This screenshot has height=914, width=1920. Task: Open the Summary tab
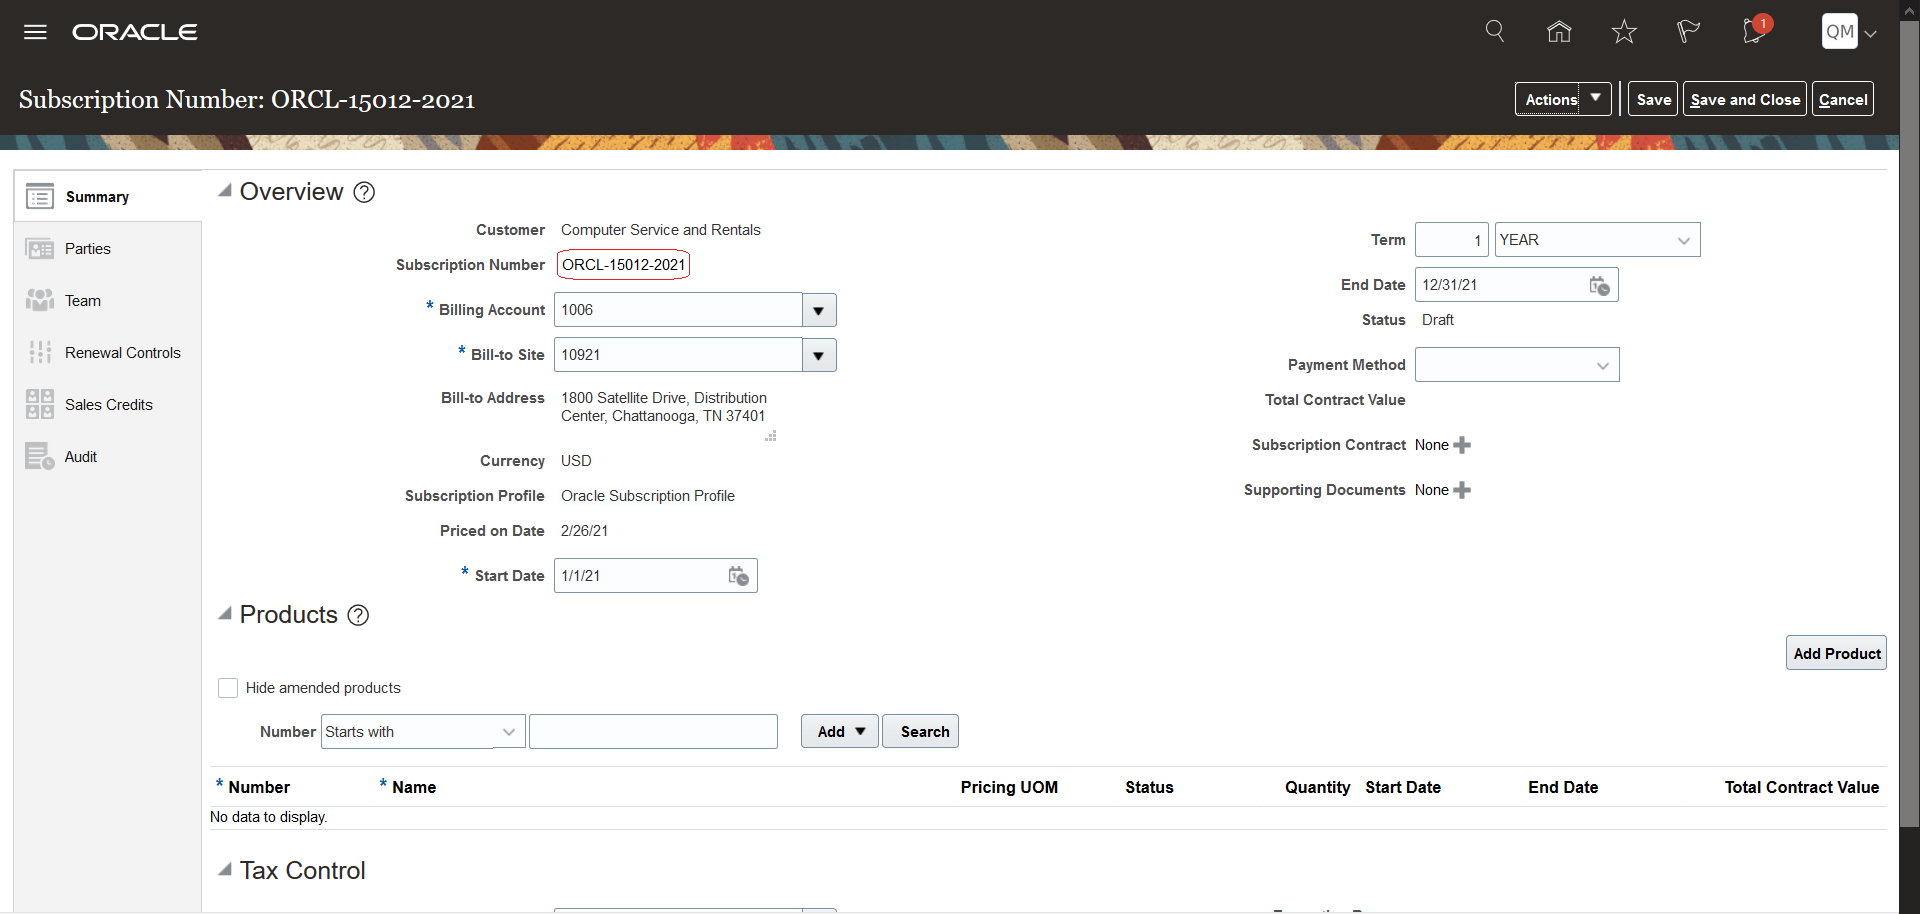(108, 196)
